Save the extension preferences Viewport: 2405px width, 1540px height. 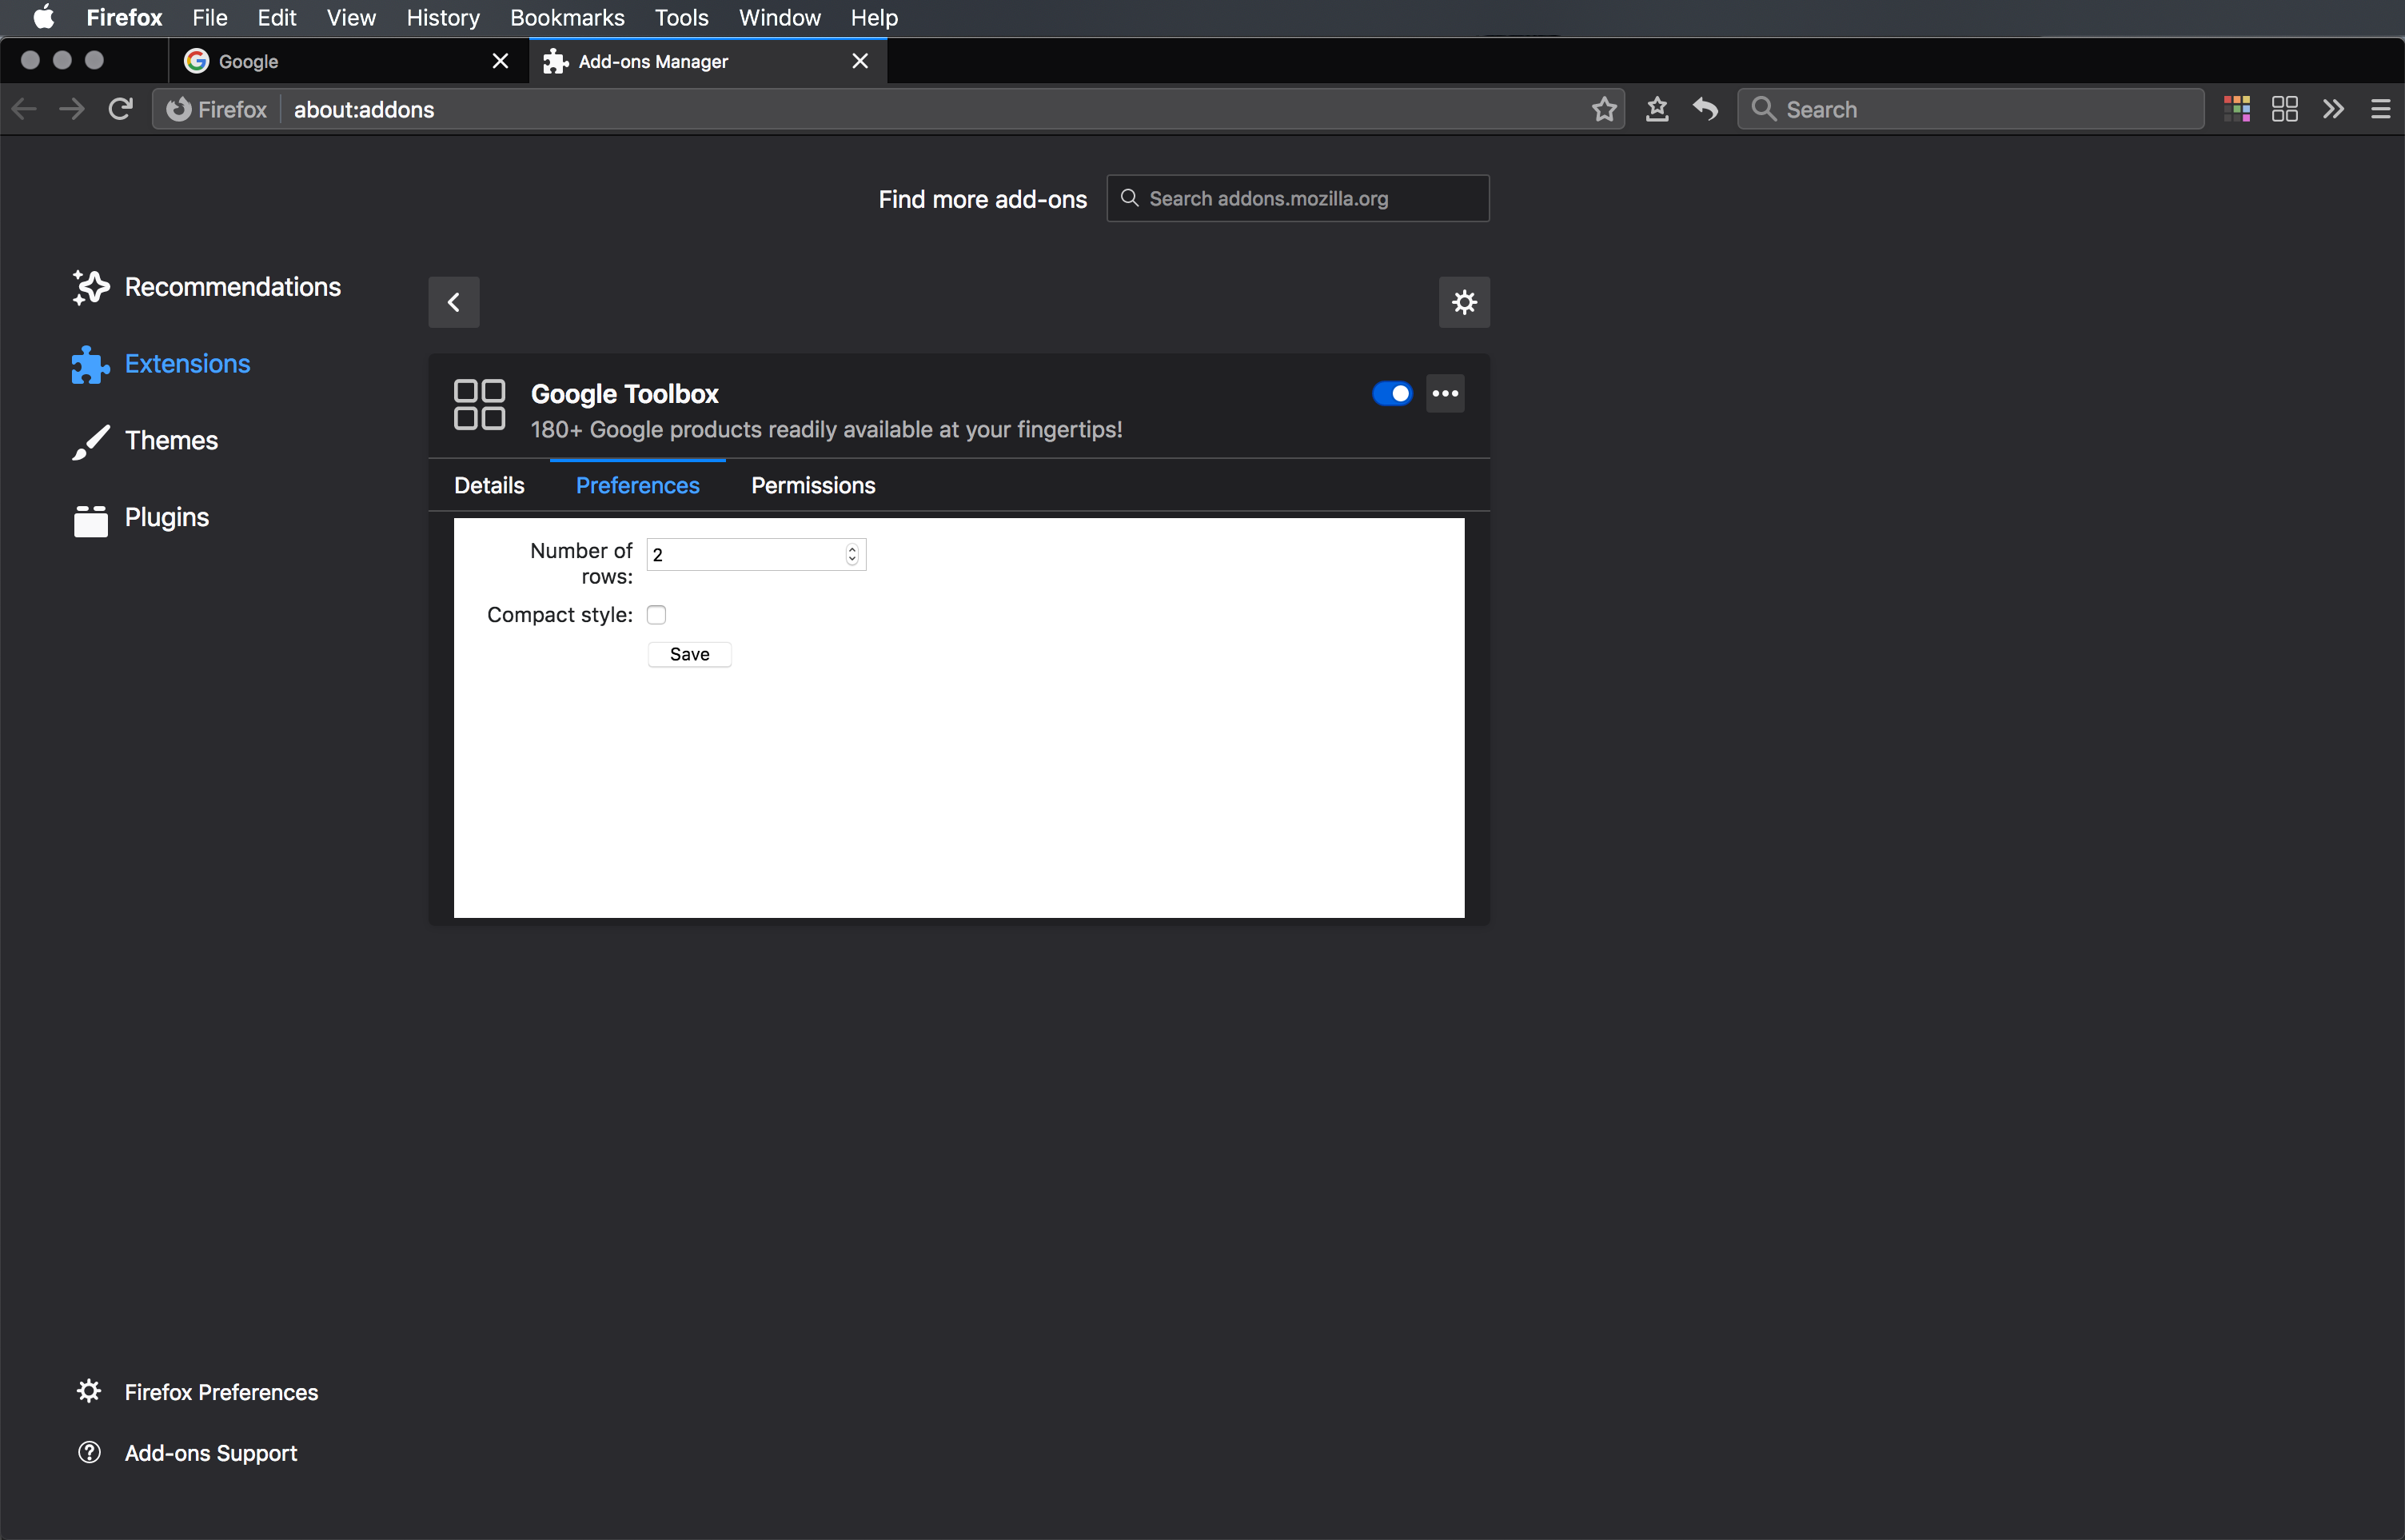point(689,654)
